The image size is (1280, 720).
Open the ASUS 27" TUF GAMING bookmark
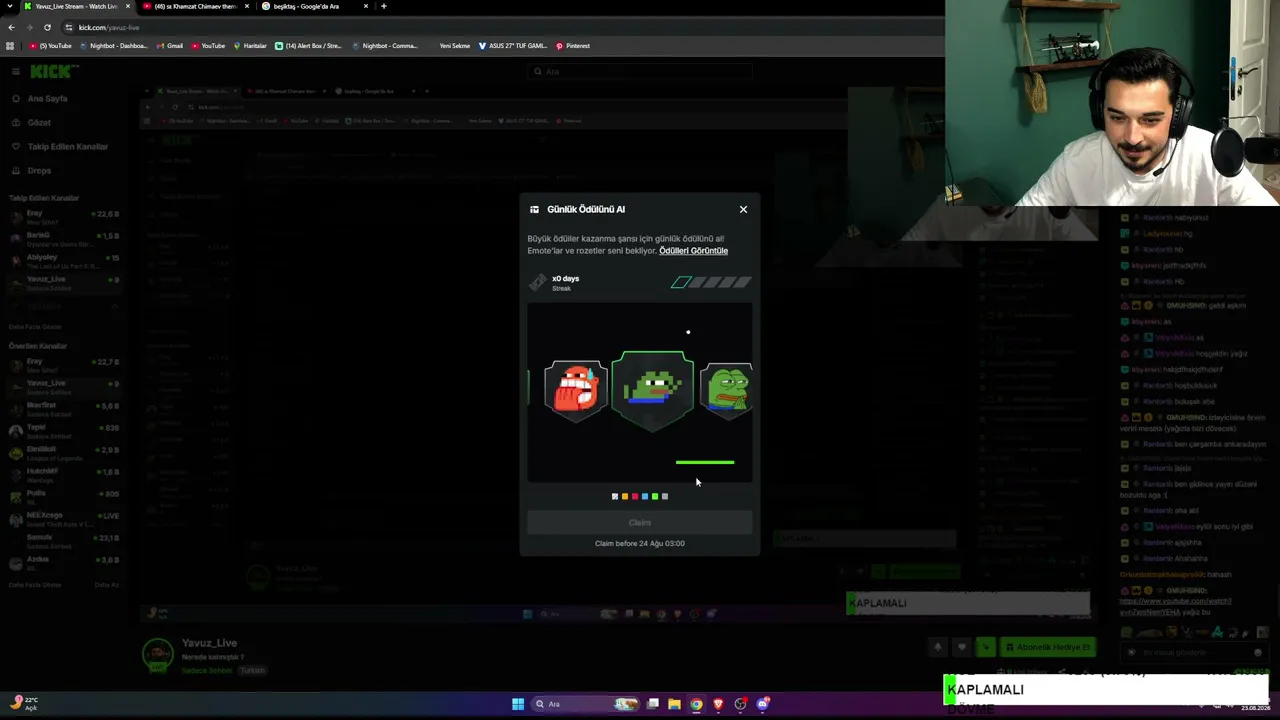pyautogui.click(x=513, y=46)
